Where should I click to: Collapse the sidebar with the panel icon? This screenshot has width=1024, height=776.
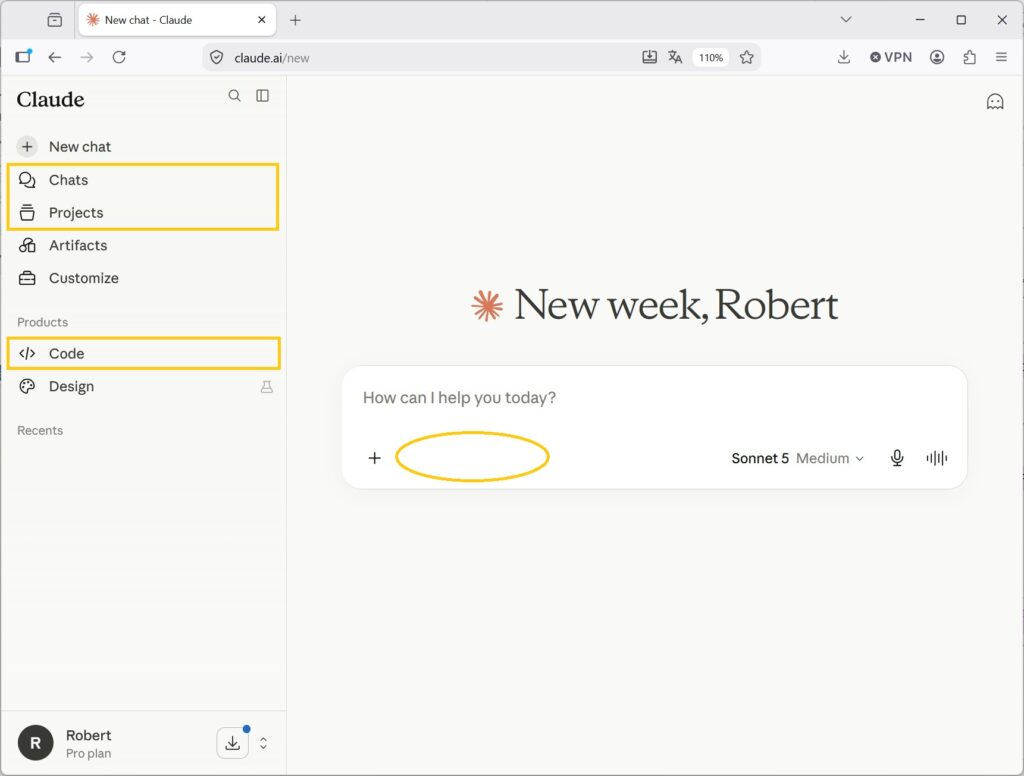point(263,96)
